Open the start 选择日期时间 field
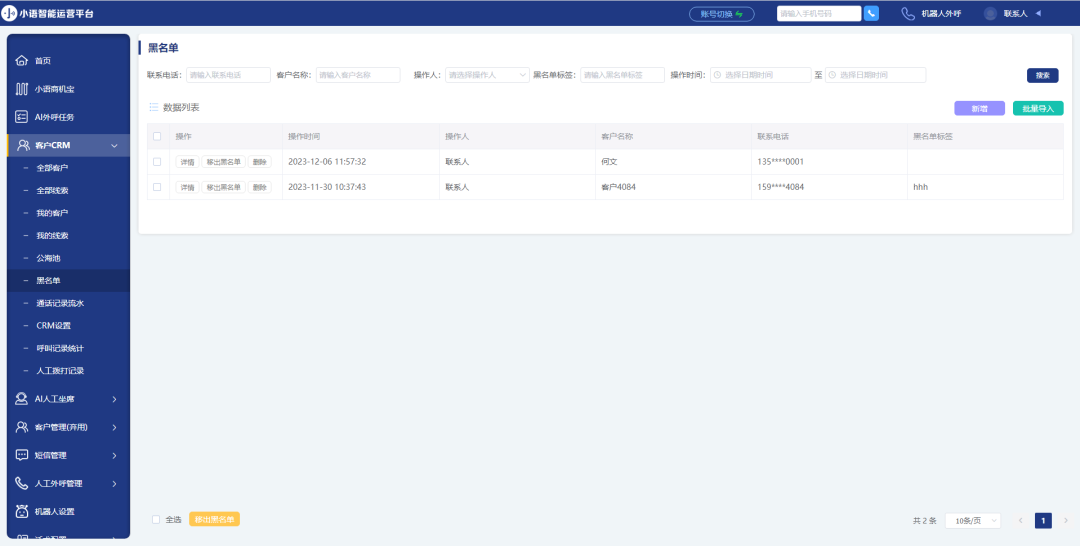The height and width of the screenshot is (546, 1080). (760, 75)
